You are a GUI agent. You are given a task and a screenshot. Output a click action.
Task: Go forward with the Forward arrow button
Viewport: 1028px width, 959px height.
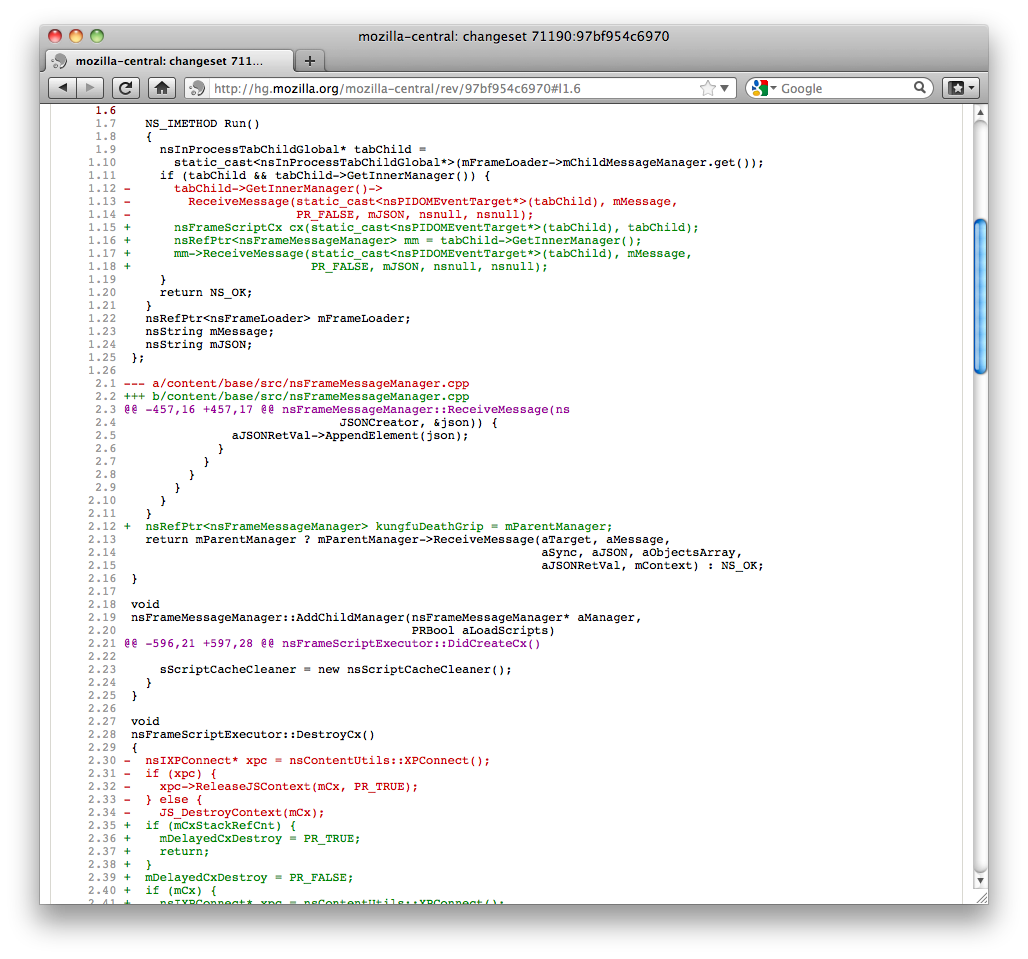point(90,88)
